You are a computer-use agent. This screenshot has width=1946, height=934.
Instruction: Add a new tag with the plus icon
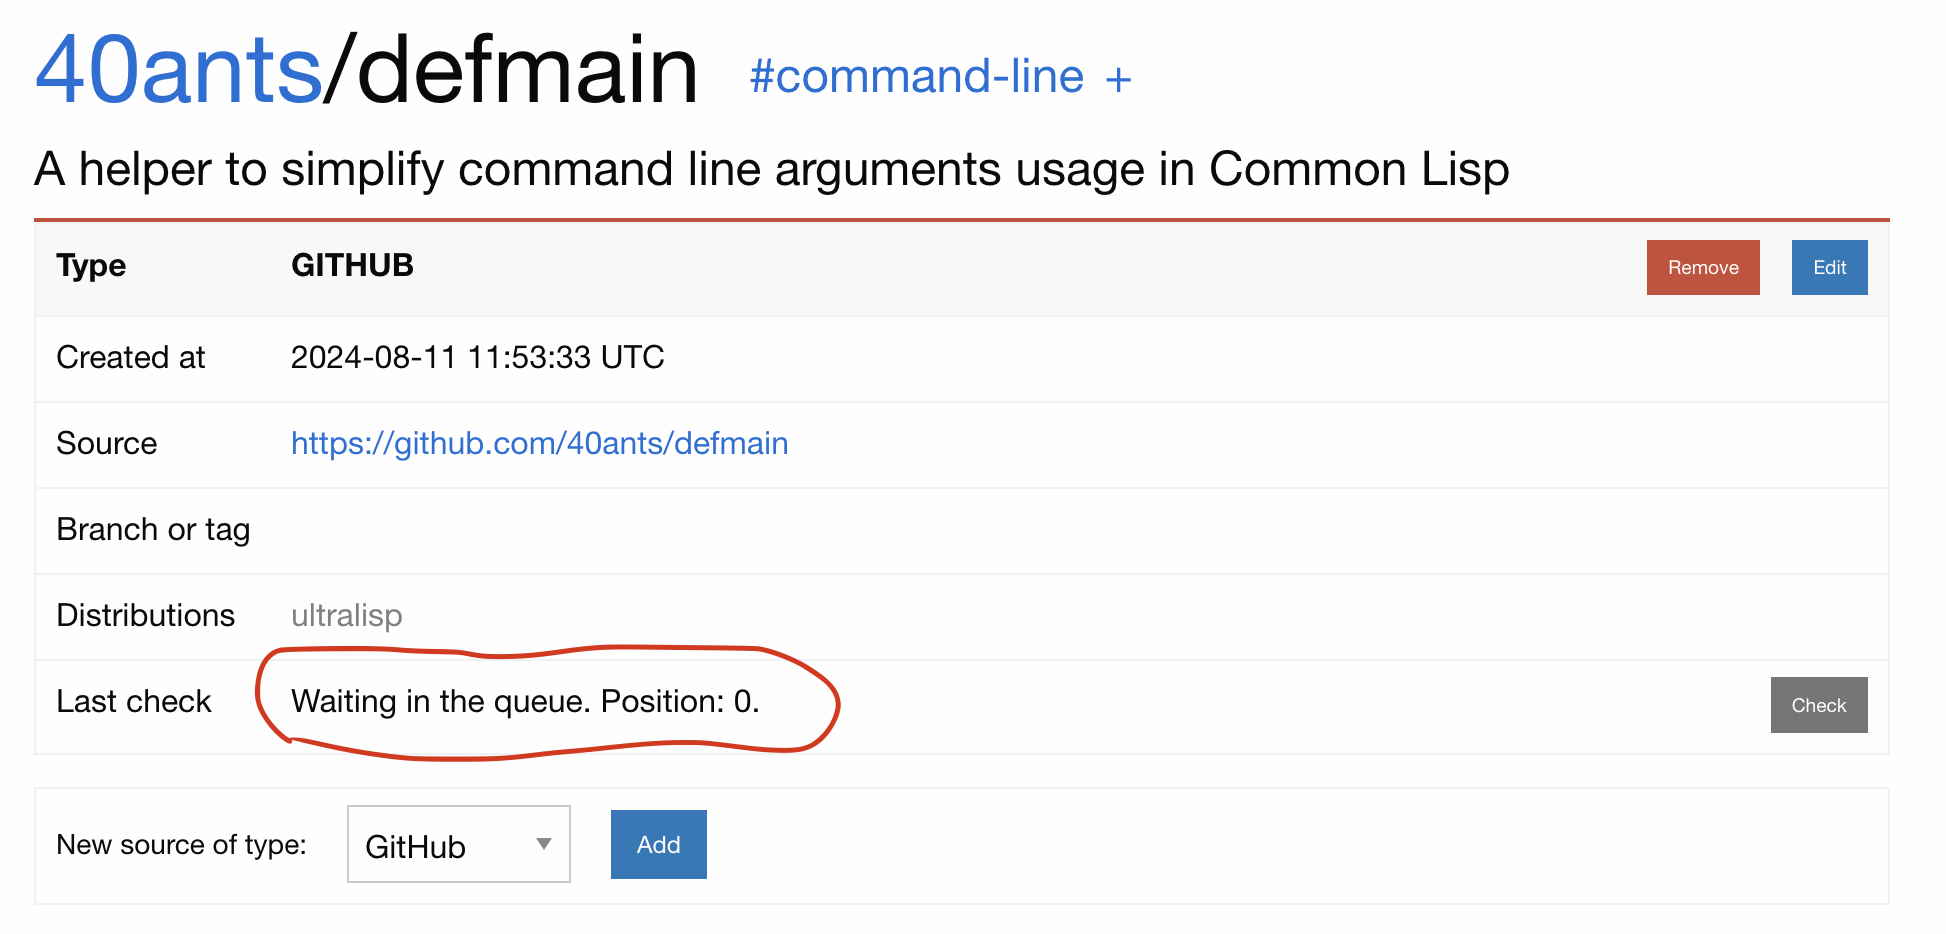pos(1118,79)
